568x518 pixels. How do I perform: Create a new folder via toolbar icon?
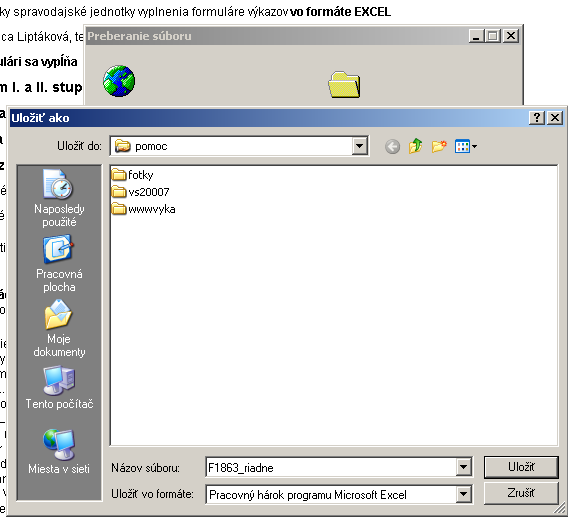coord(439,146)
